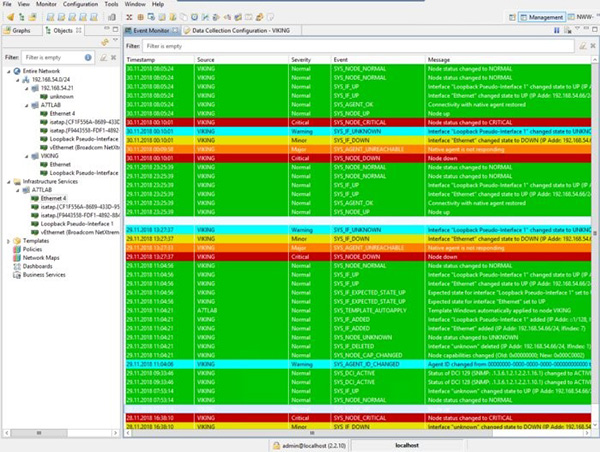
Task: Click the envelope toolbar icon
Action: coord(249,17)
